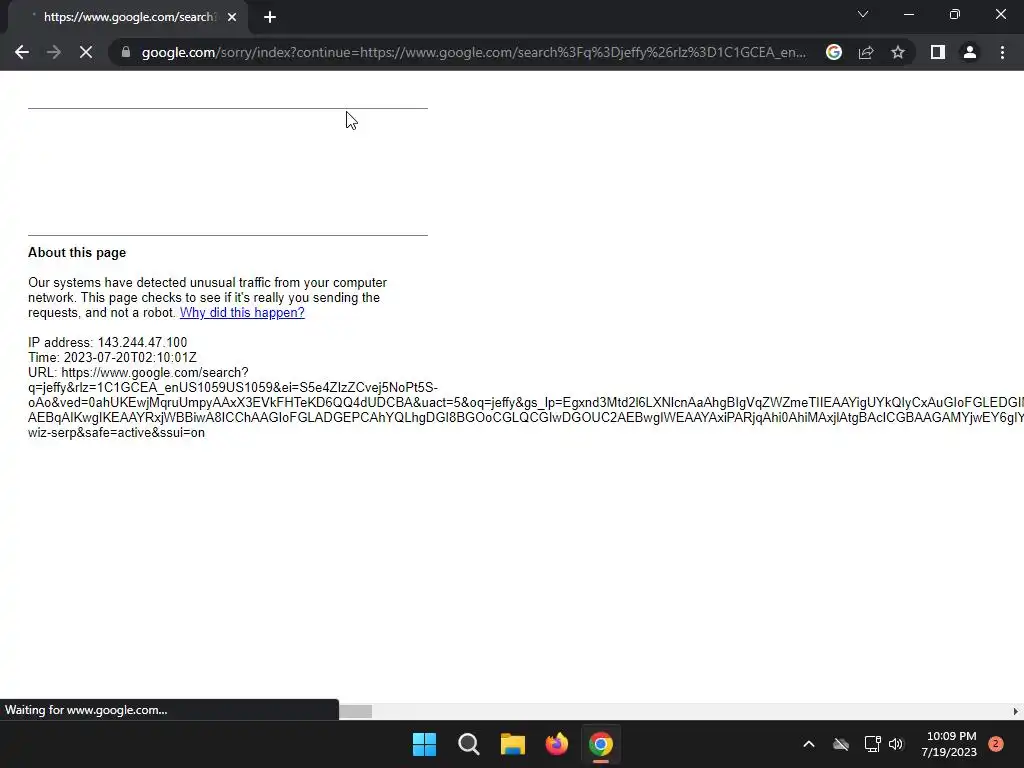Click the forward navigation arrow
This screenshot has height=768, width=1024.
pos(54,52)
